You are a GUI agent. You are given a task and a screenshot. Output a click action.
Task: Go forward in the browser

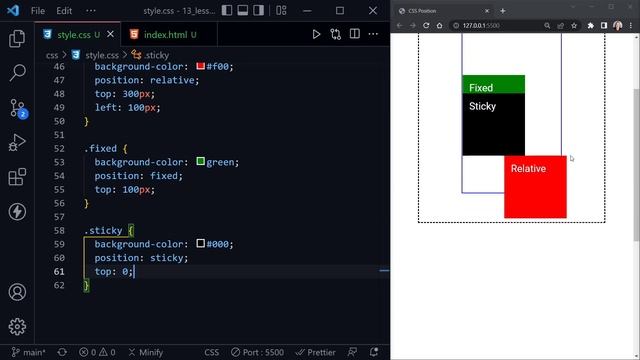413,25
